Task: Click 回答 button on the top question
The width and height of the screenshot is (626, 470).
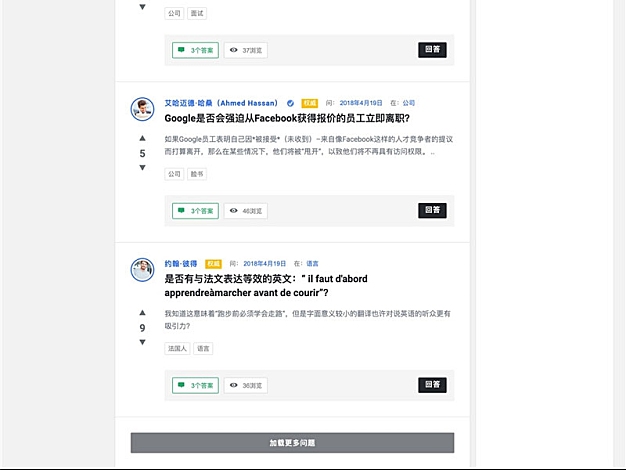Action: (432, 50)
